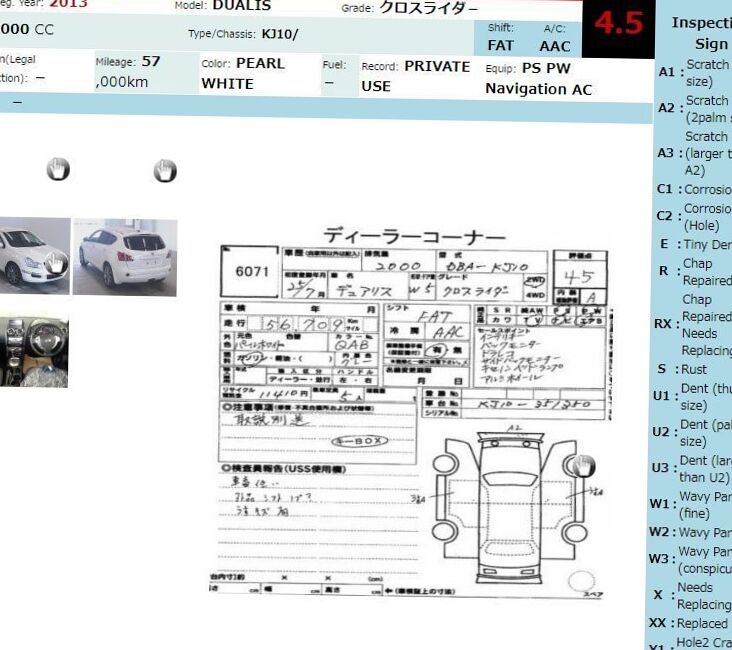
Task: Click the W1 Wavy Panel (fine) legend entry
Action: pos(690,504)
